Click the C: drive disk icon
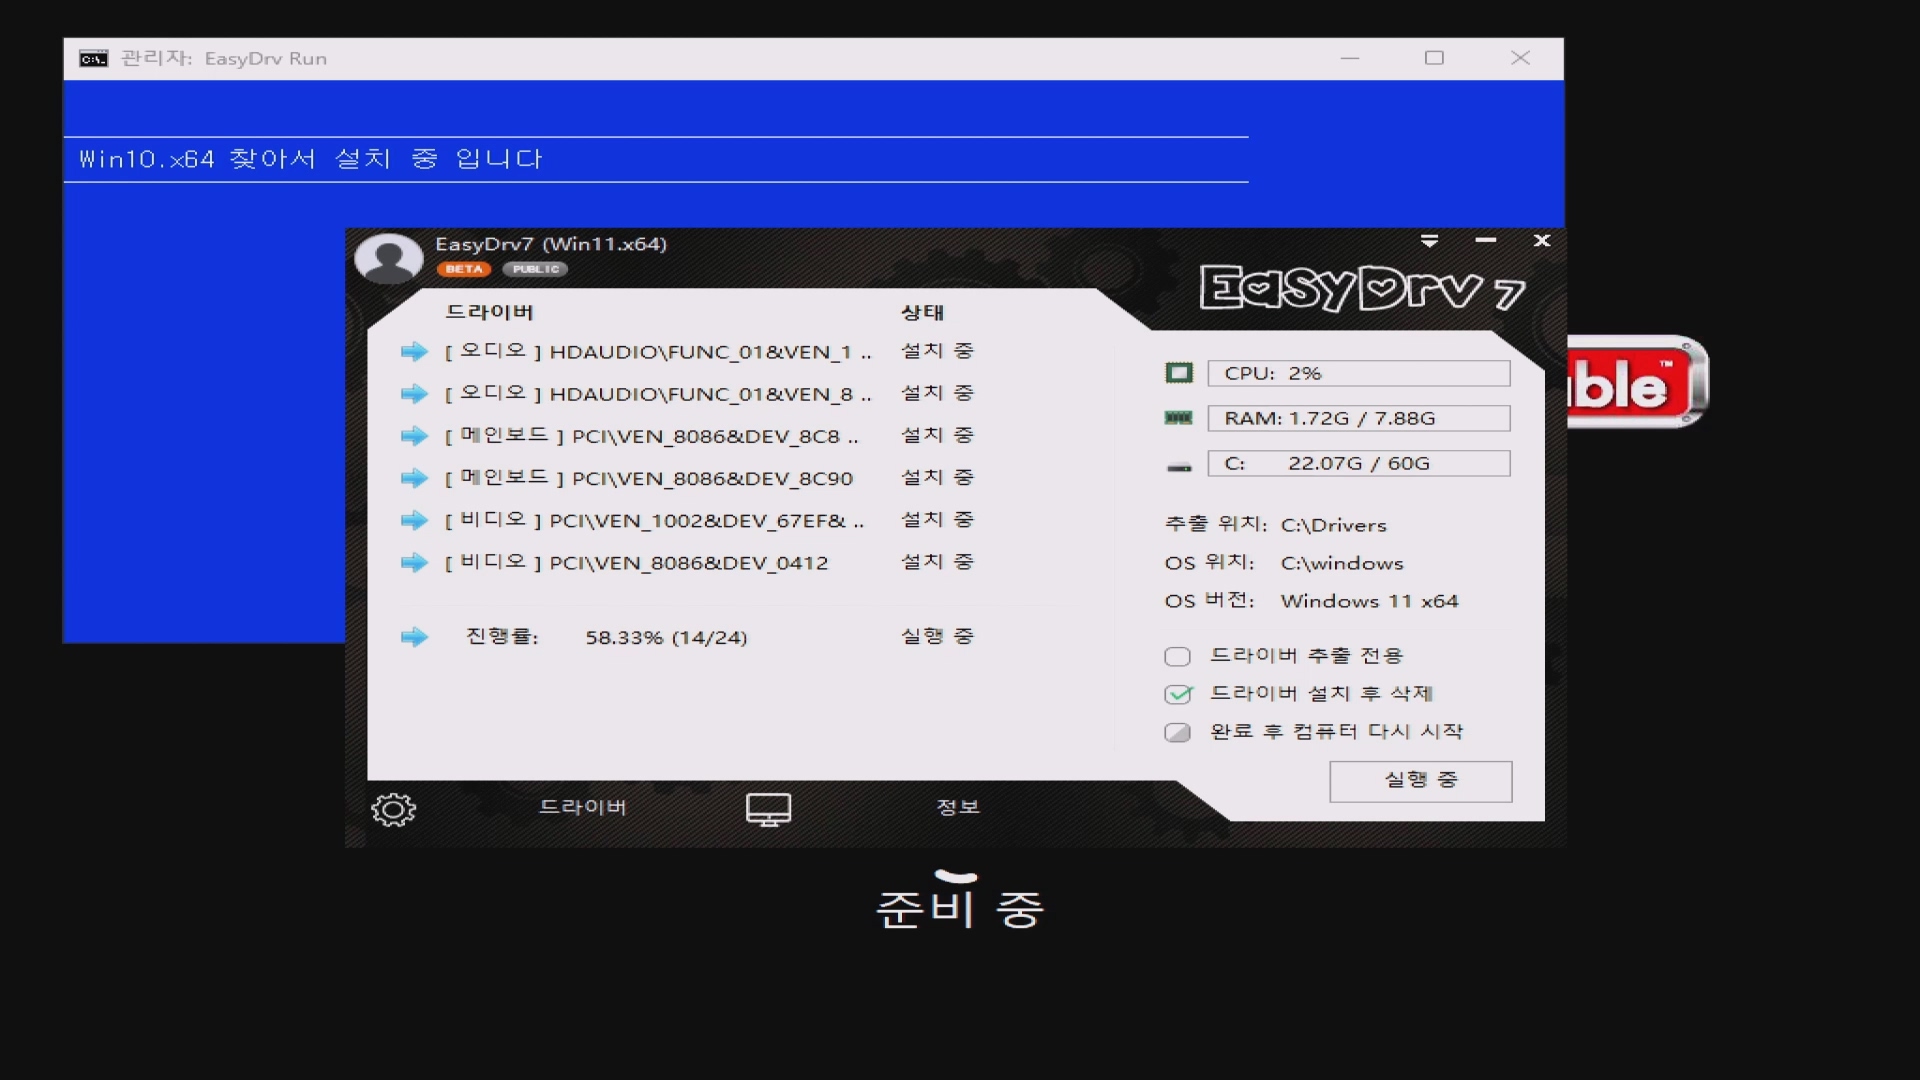This screenshot has height=1080, width=1920. coord(1179,466)
